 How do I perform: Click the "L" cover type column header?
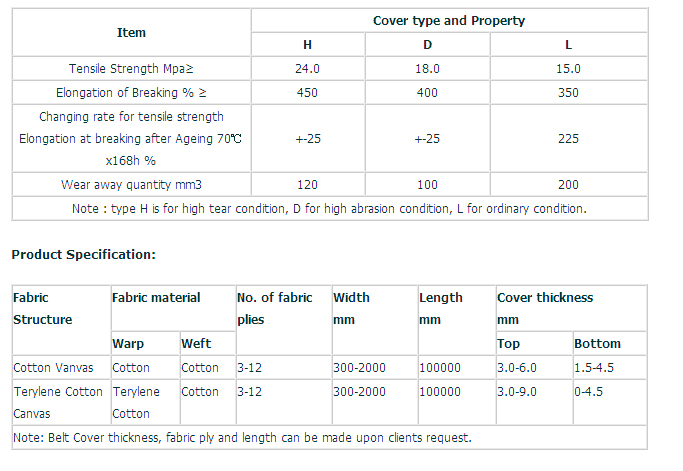click(x=568, y=46)
